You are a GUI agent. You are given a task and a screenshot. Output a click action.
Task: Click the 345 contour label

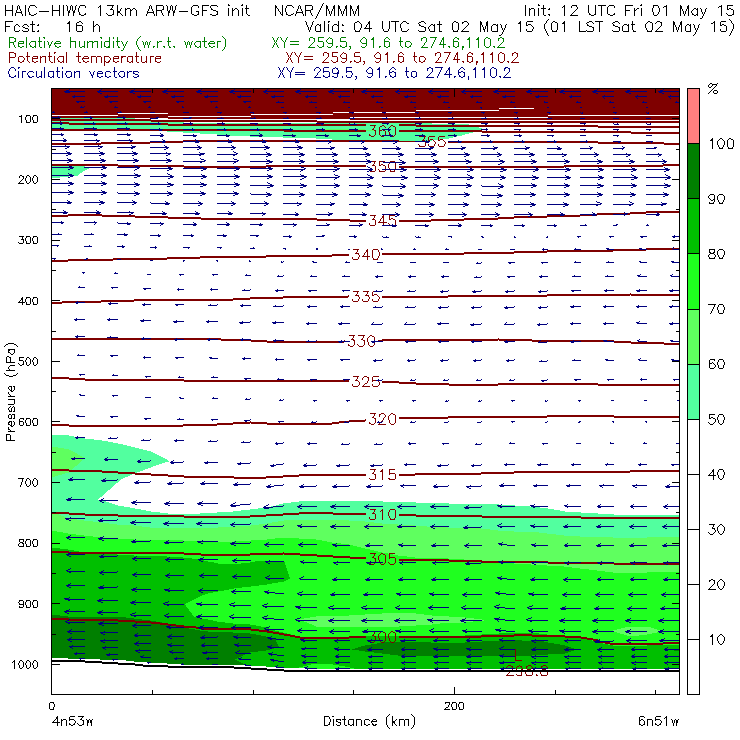tap(383, 220)
